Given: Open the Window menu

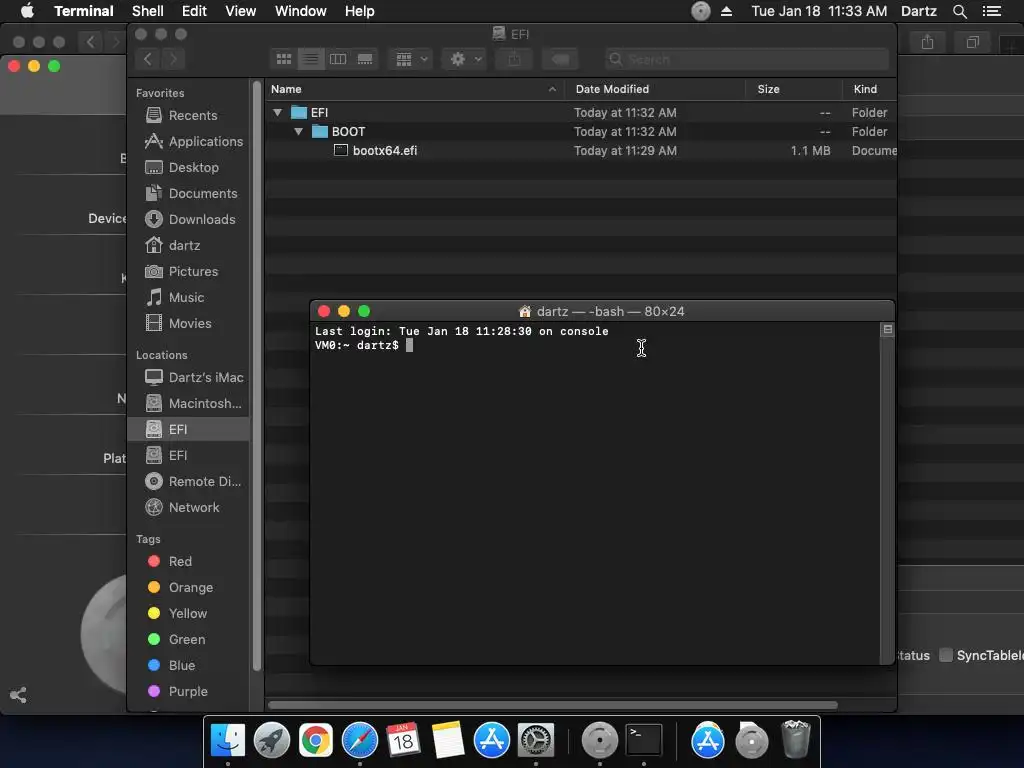Looking at the screenshot, I should point(300,11).
